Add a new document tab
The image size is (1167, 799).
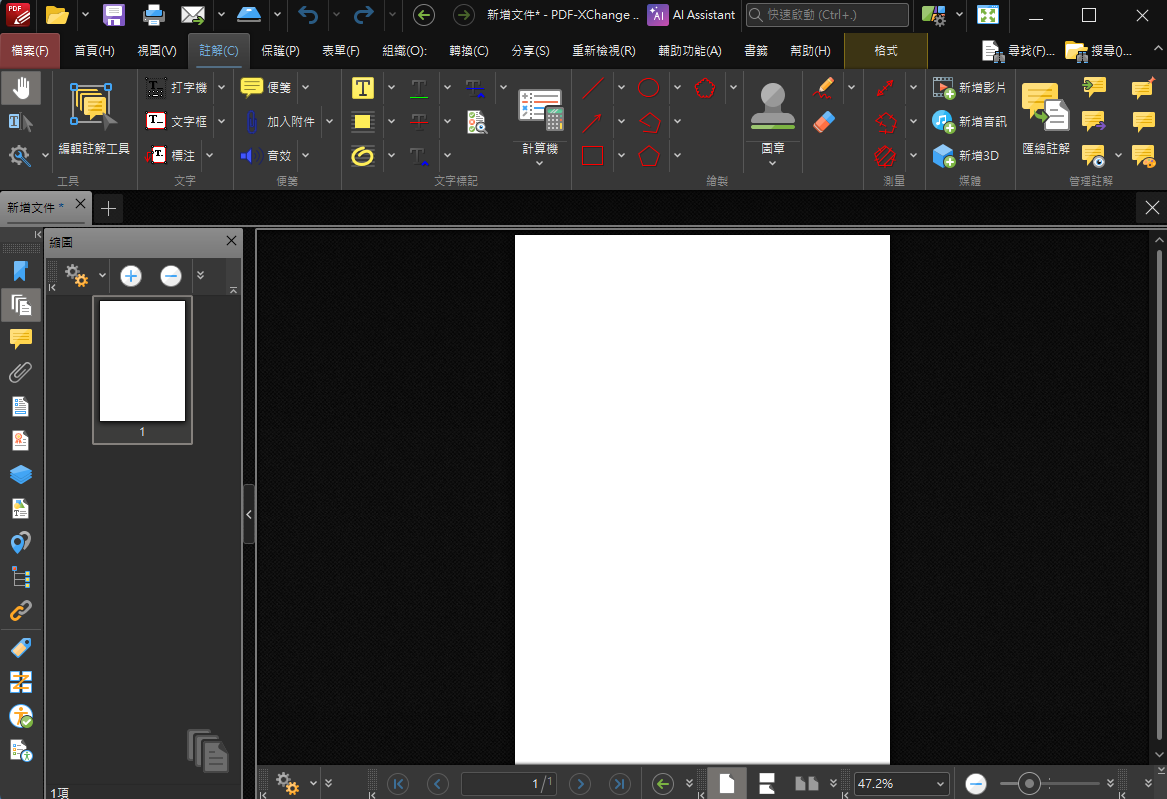click(109, 209)
